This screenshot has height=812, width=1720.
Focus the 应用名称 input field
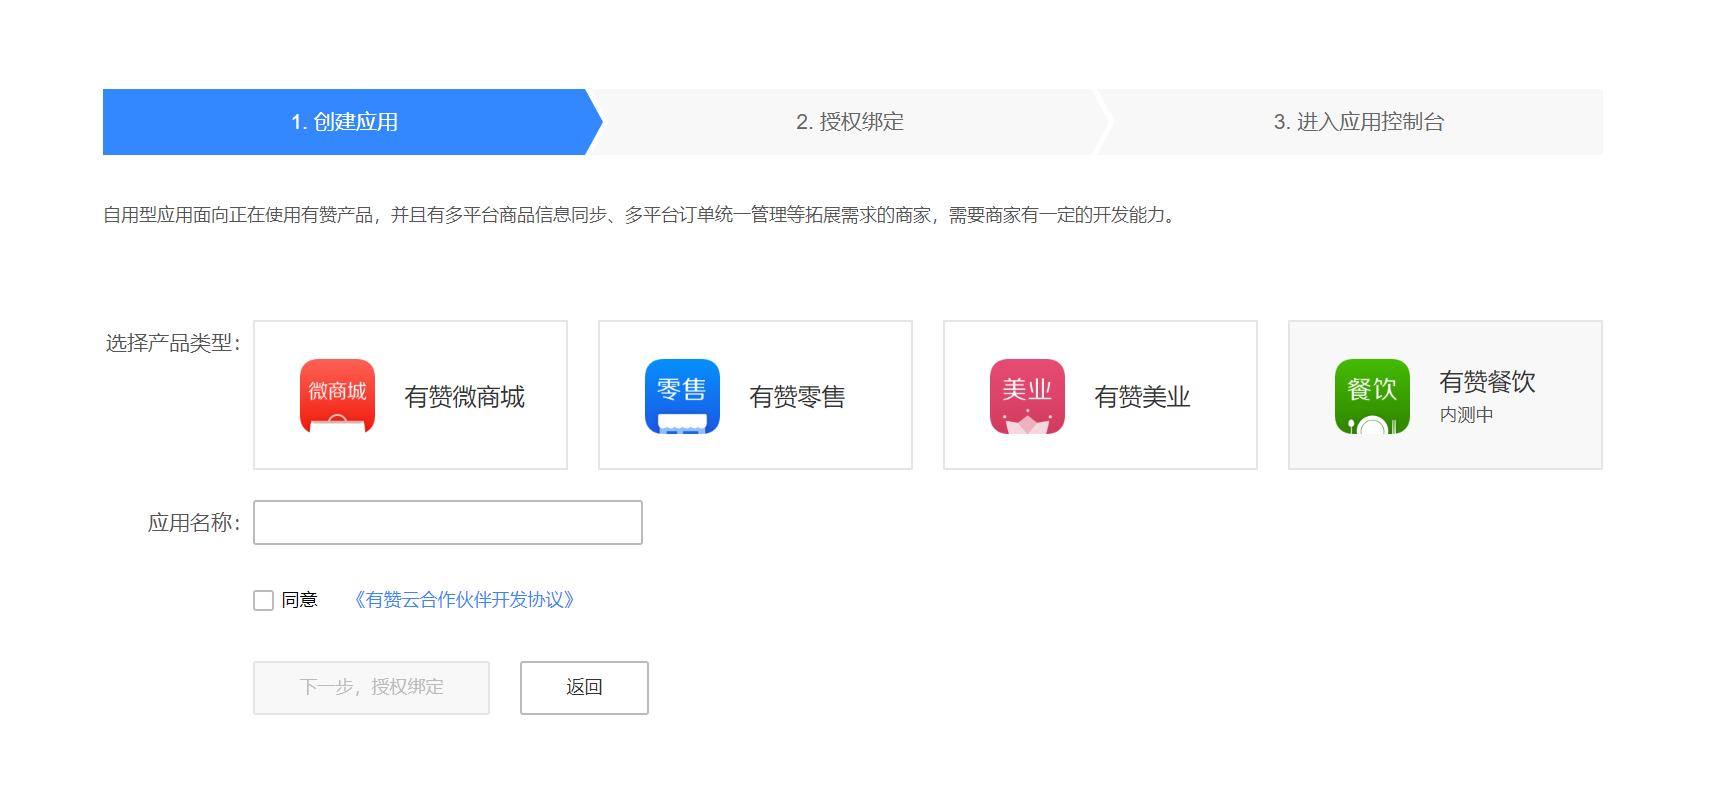(x=448, y=523)
